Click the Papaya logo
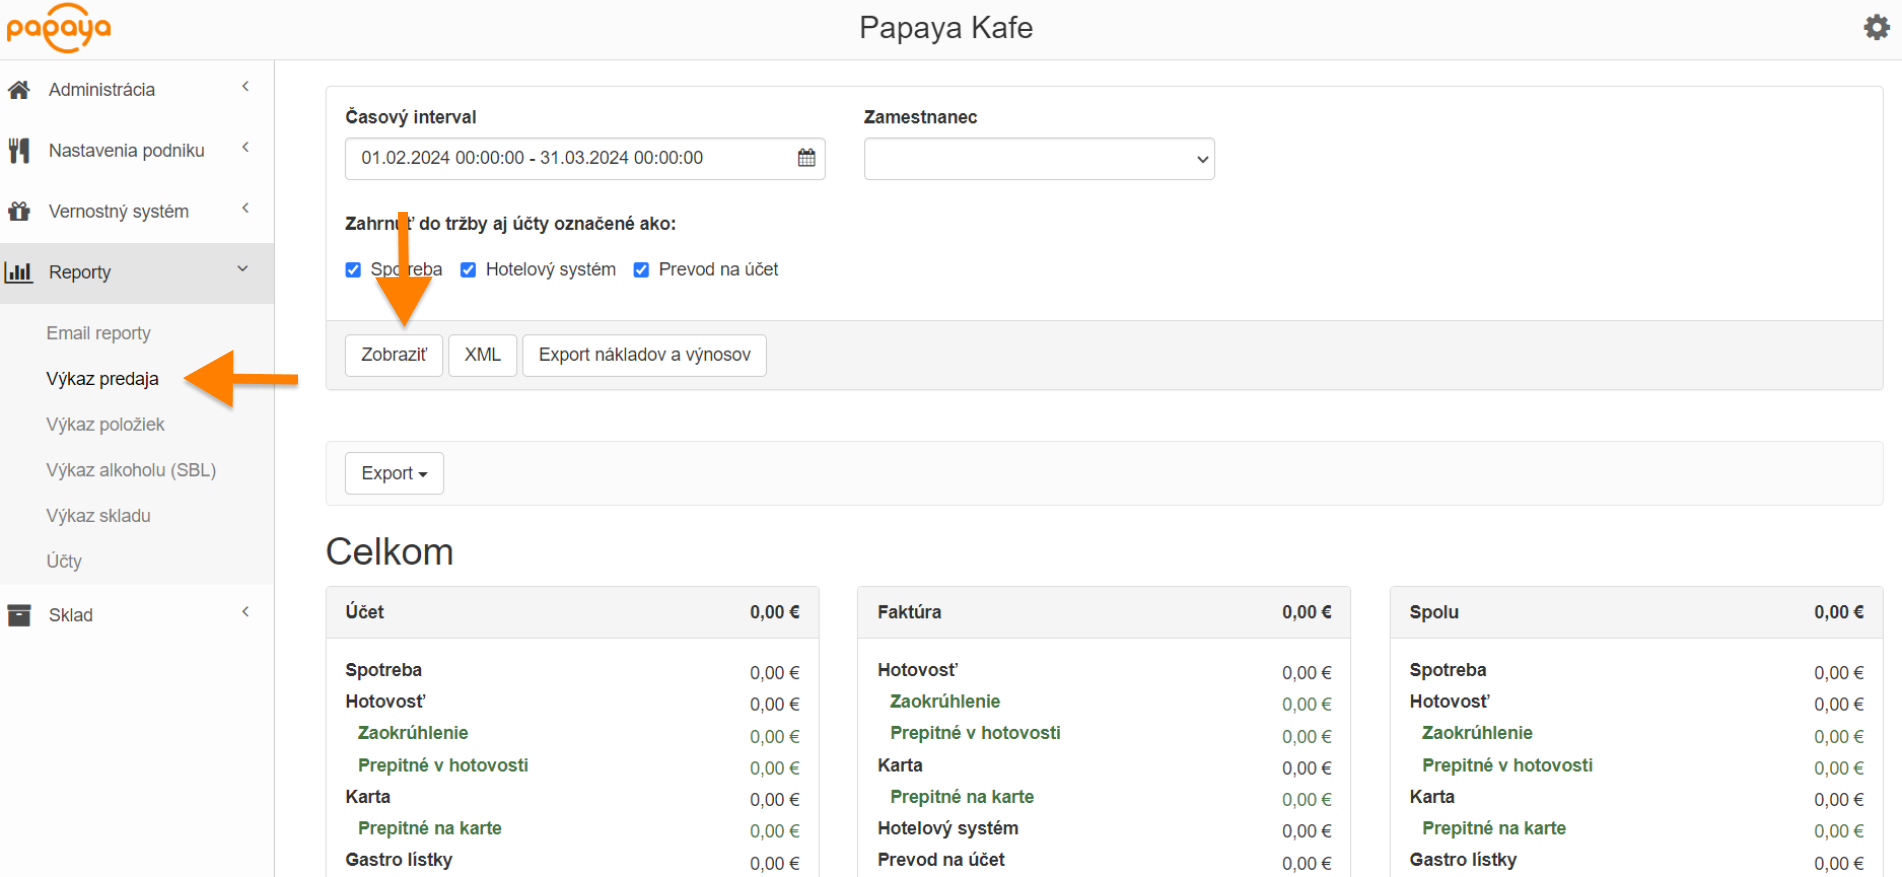 (x=58, y=28)
